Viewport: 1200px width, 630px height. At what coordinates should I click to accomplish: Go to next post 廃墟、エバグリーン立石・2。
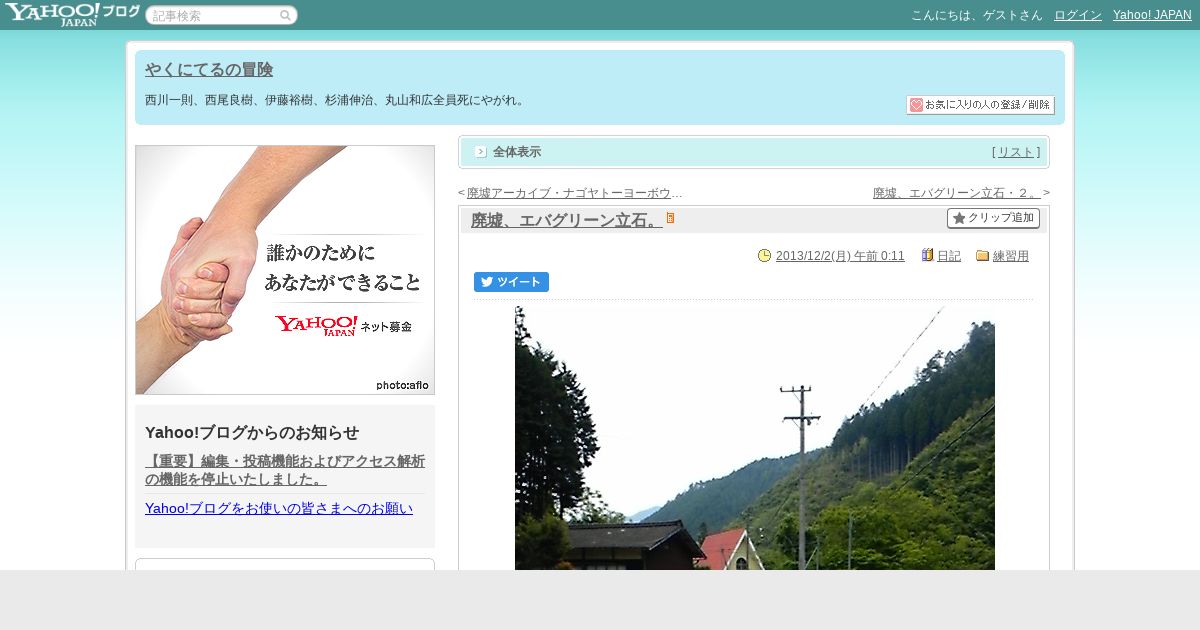(957, 193)
